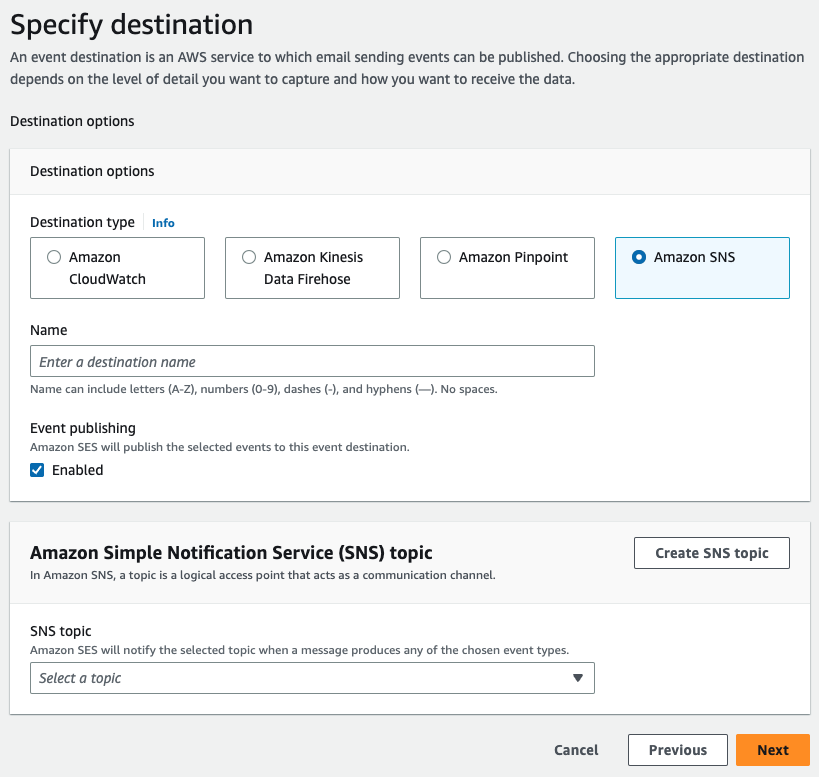Click the SNS topic dropdown arrow icon
The height and width of the screenshot is (777, 819).
(x=577, y=678)
